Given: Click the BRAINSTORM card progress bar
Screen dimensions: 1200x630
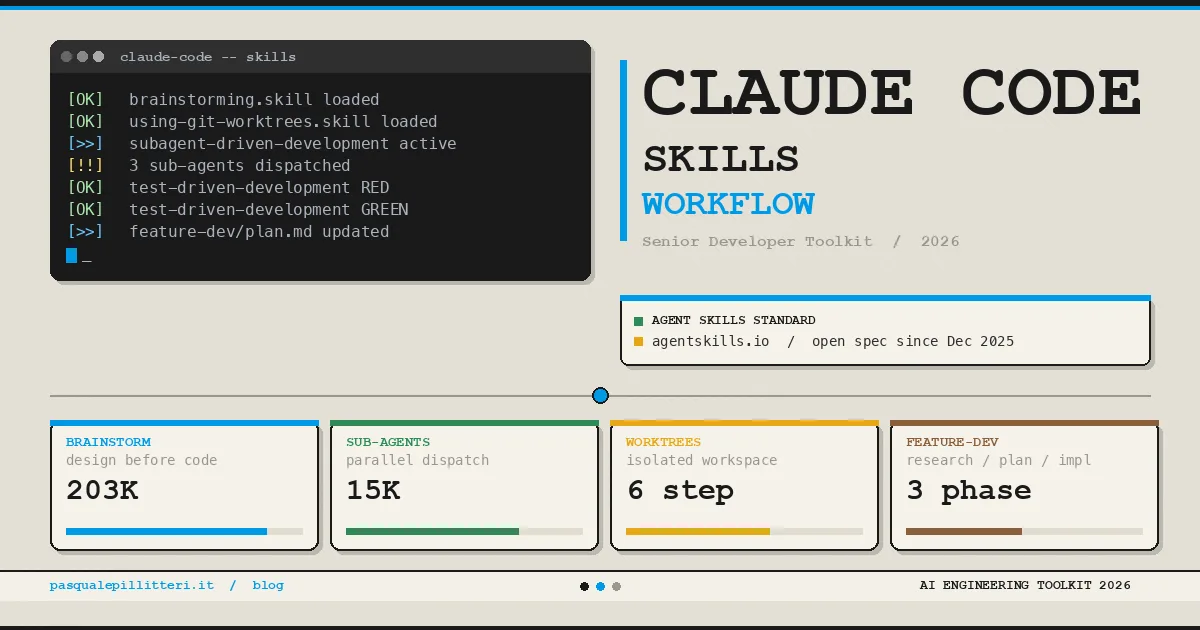Looking at the screenshot, I should pos(184,532).
